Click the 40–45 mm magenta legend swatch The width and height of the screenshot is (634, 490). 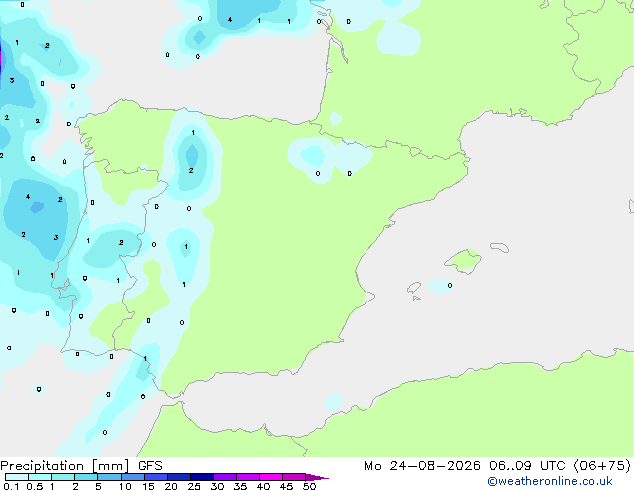click(271, 477)
